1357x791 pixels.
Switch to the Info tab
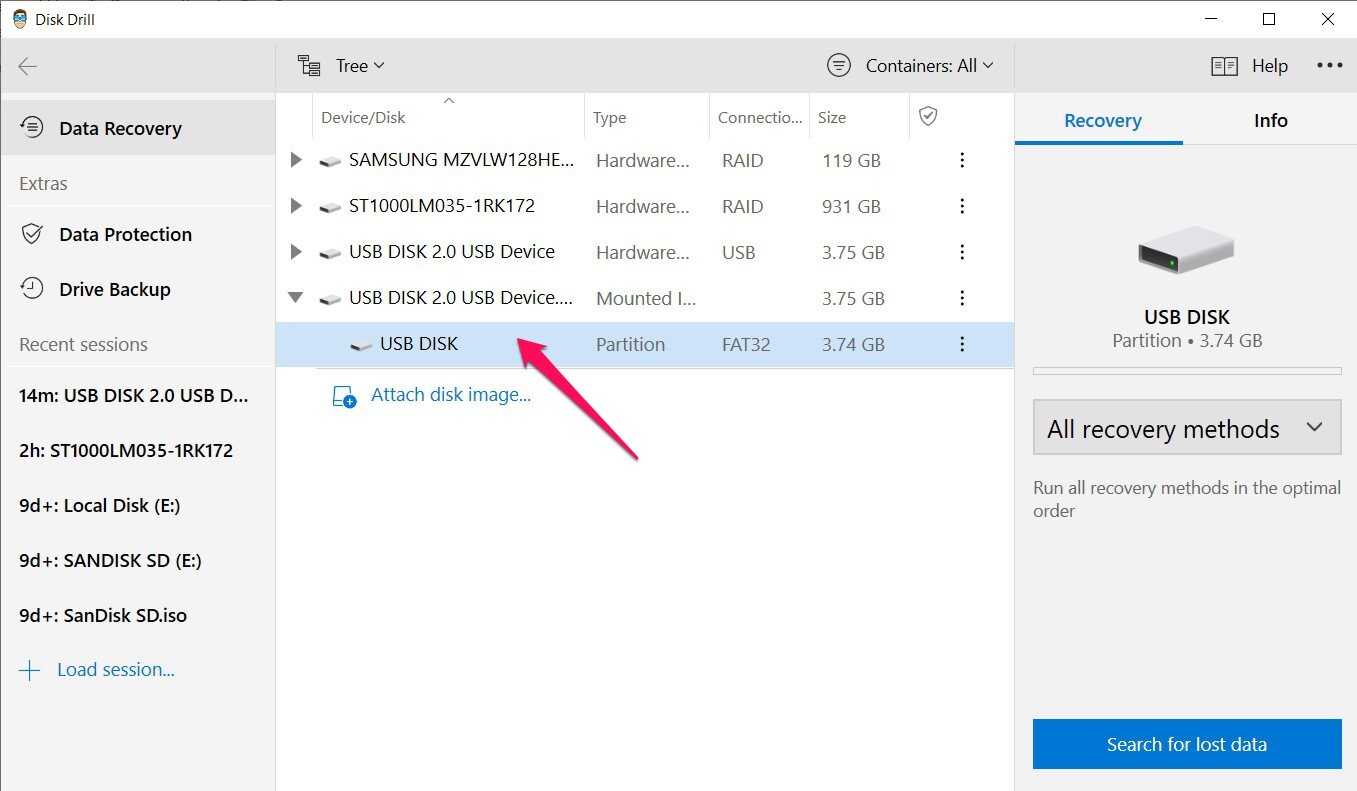pyautogui.click(x=1269, y=120)
